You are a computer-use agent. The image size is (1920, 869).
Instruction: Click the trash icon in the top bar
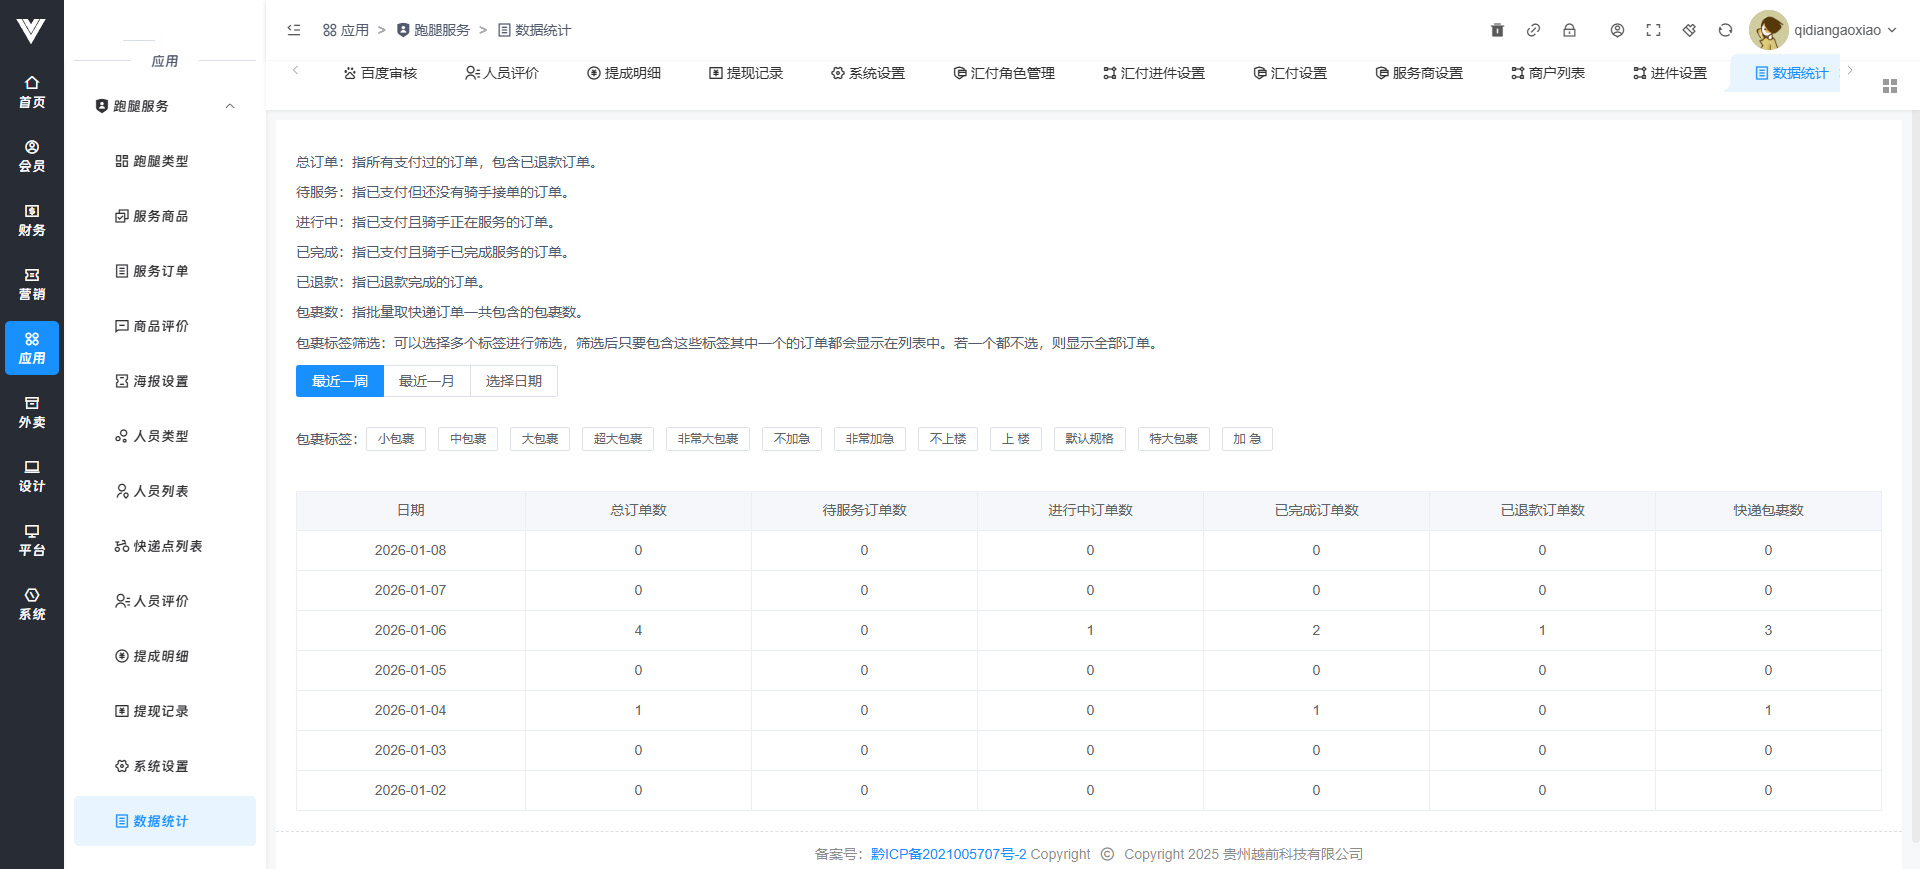pos(1497,30)
